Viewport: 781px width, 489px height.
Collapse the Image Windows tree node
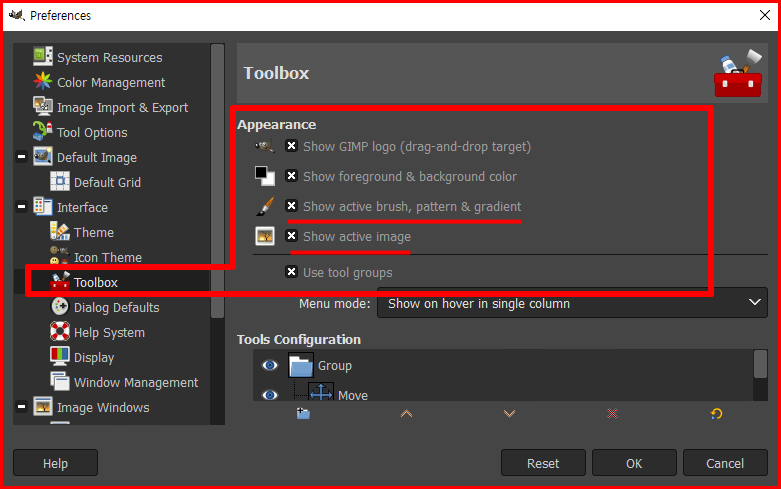[21, 406]
